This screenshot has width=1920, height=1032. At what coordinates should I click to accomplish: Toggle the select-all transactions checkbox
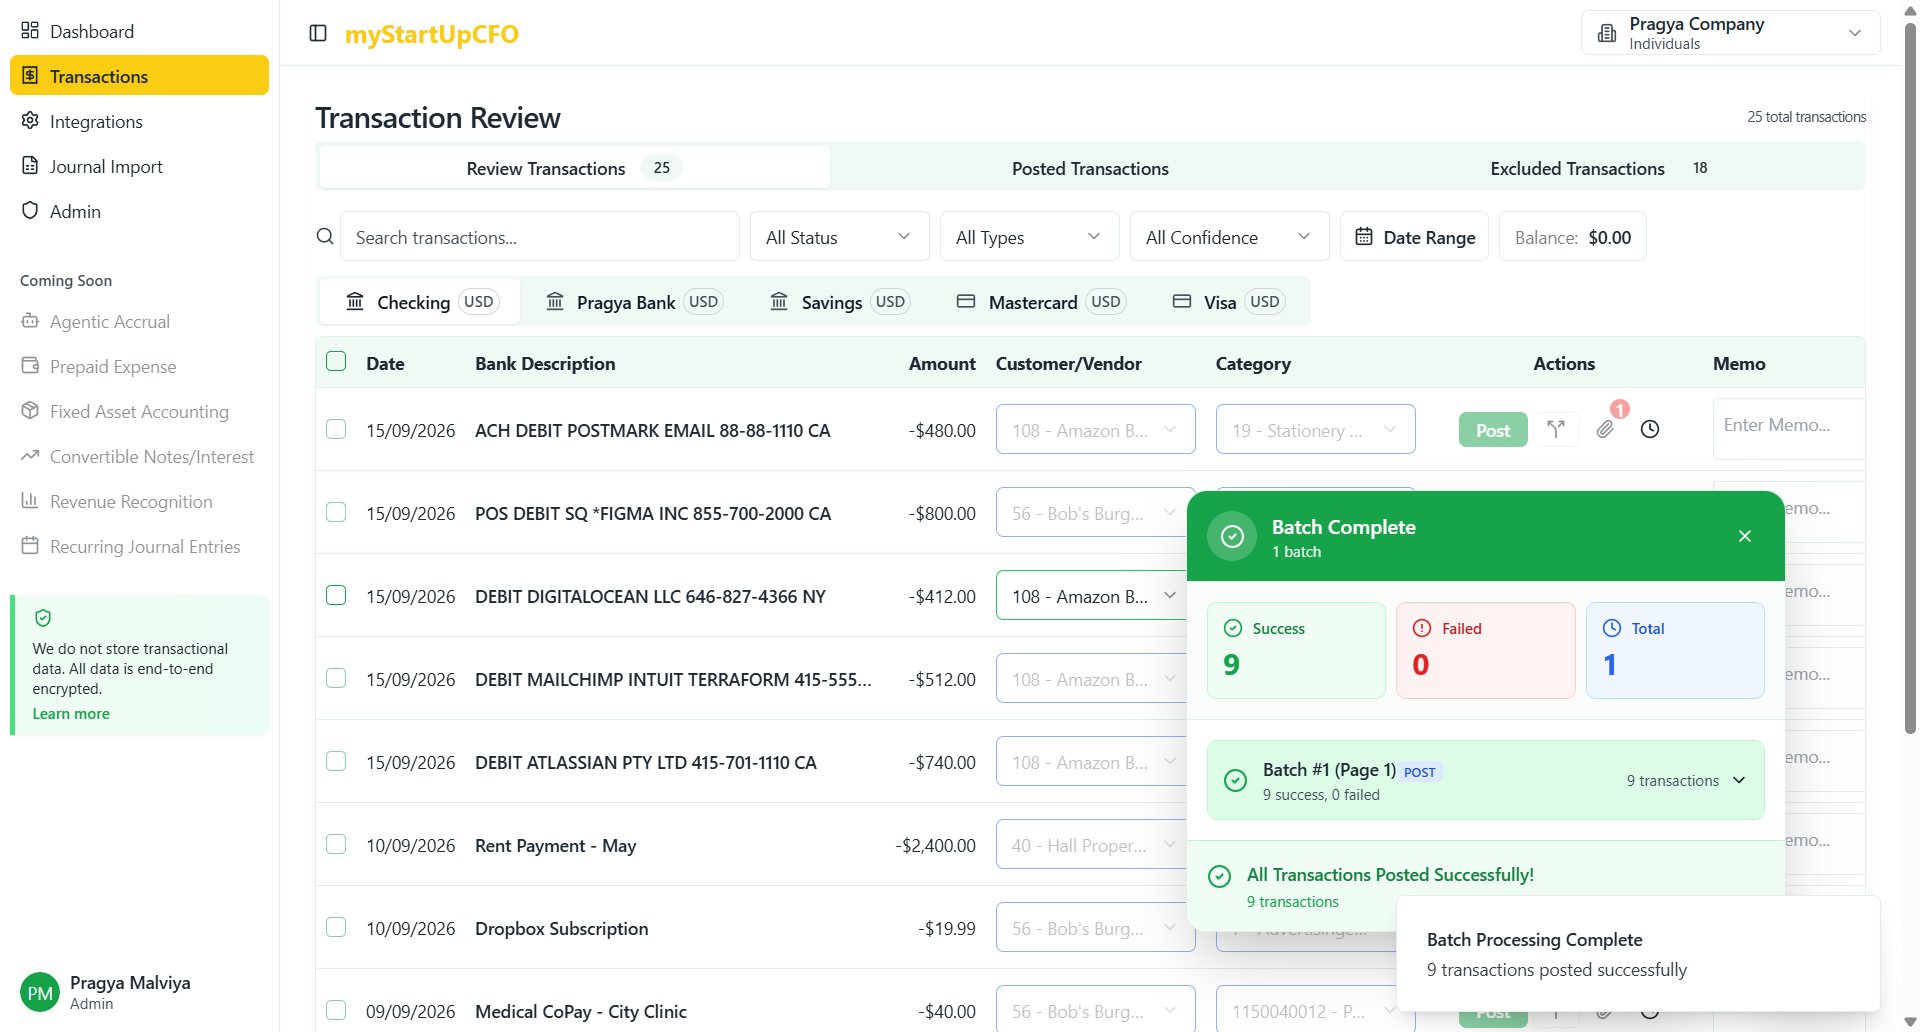click(x=335, y=361)
